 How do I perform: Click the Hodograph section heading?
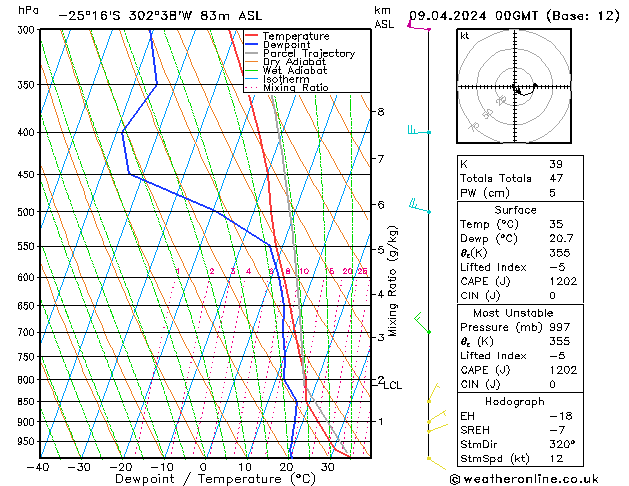tap(515, 401)
